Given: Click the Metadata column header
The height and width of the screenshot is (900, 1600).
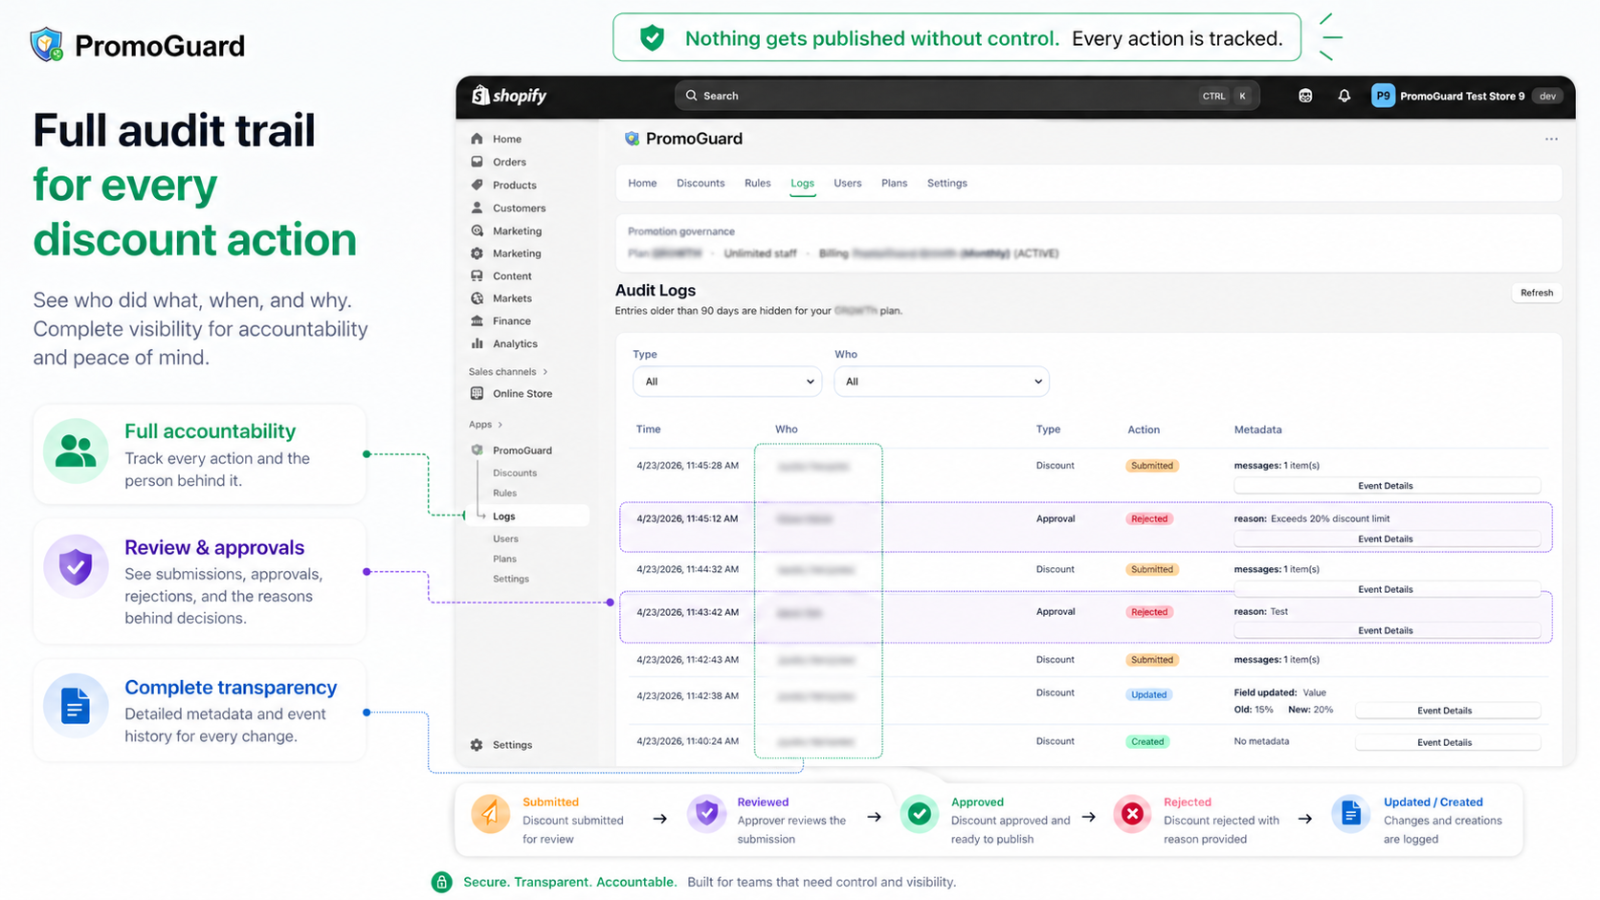Looking at the screenshot, I should pyautogui.click(x=1258, y=430).
